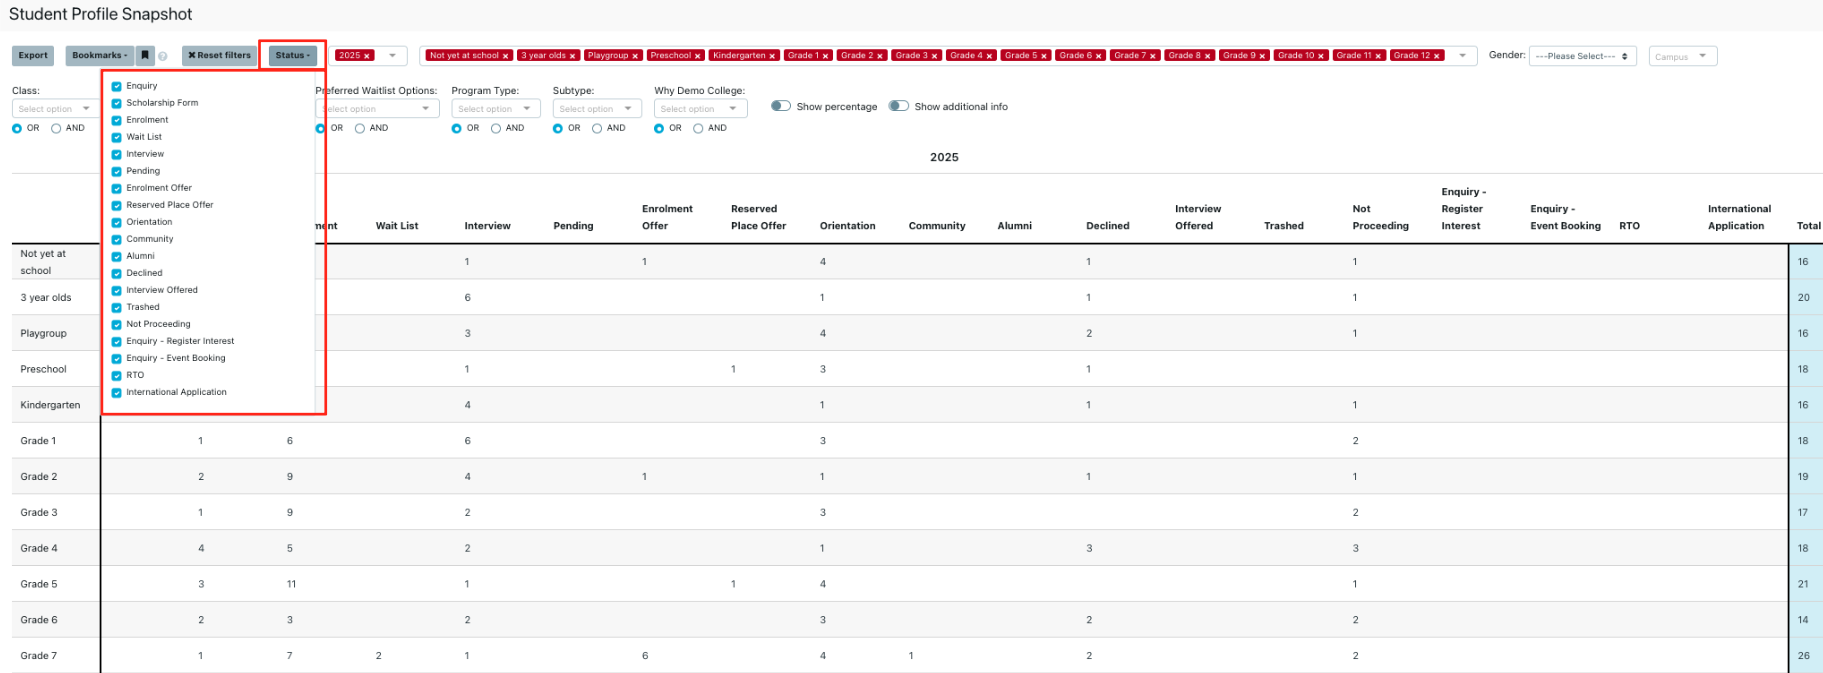Screen dimensions: 1823x673
Task: Toggle the Show additional info switch
Action: [899, 106]
